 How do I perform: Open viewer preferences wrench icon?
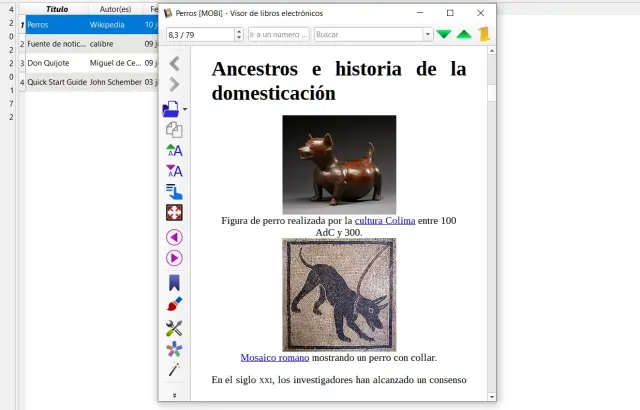(x=174, y=328)
